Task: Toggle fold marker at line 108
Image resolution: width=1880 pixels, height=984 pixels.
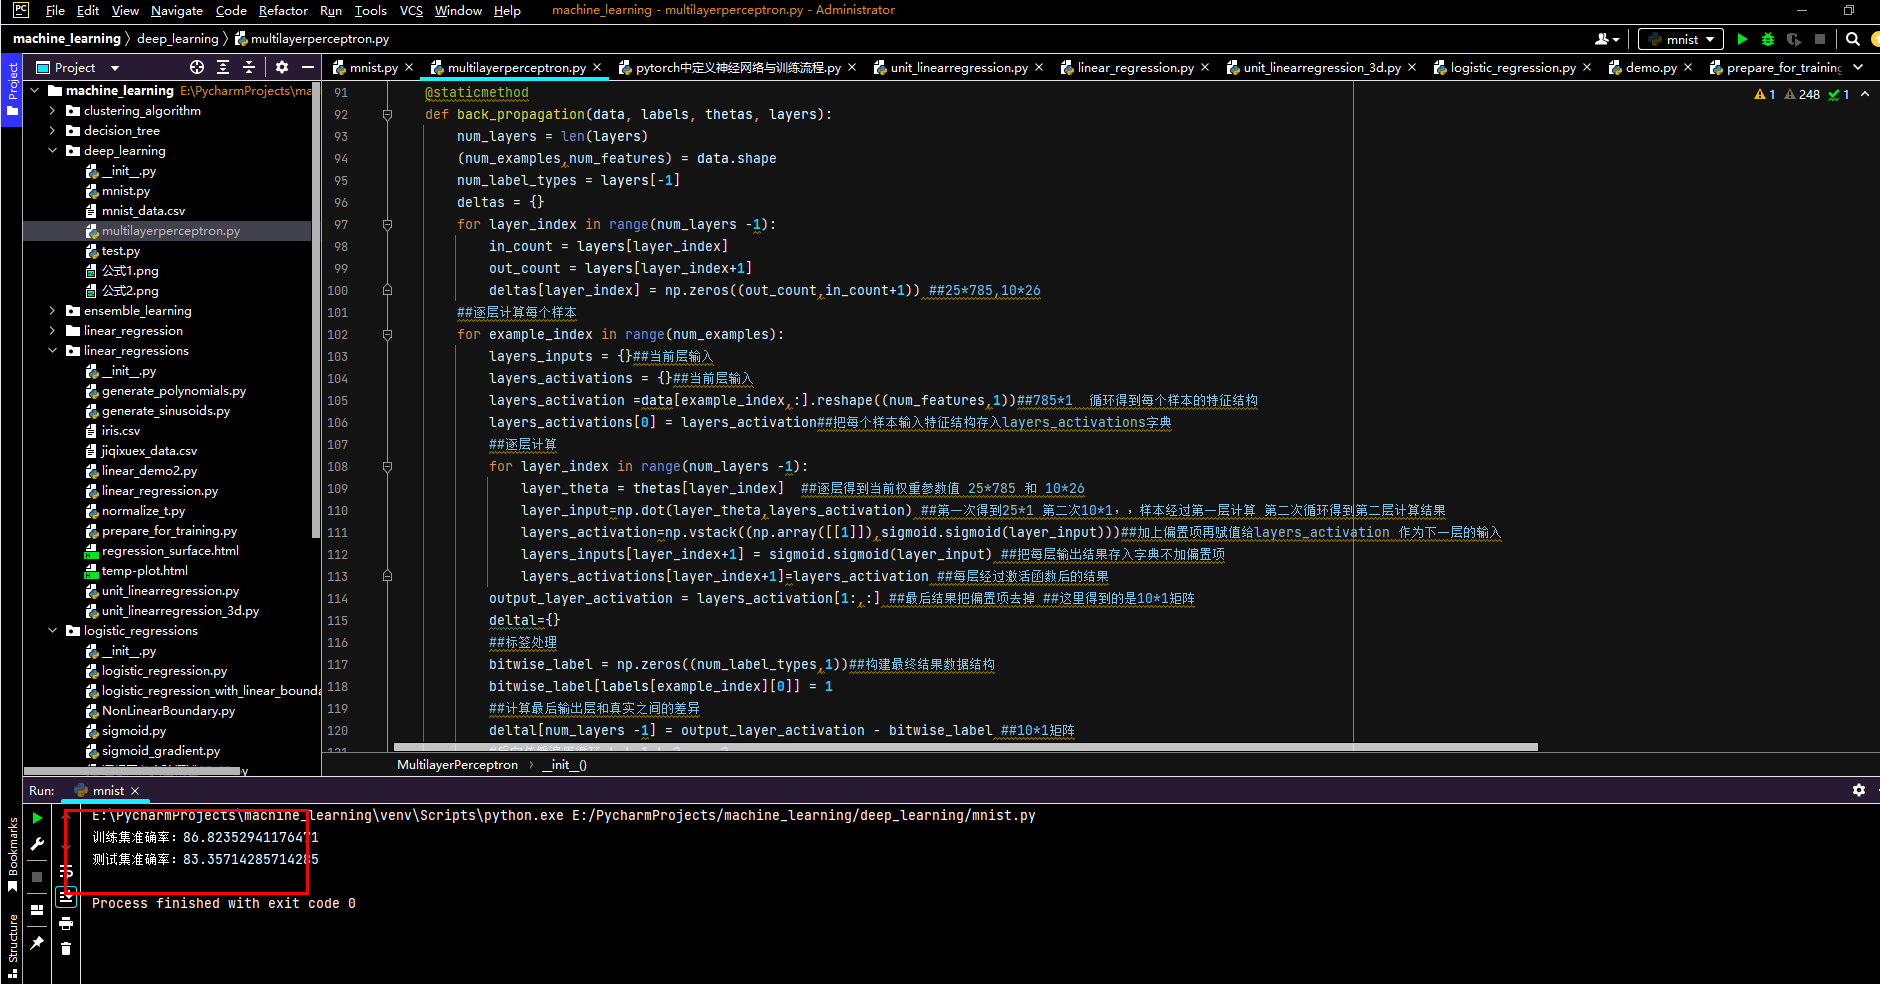Action: (387, 467)
